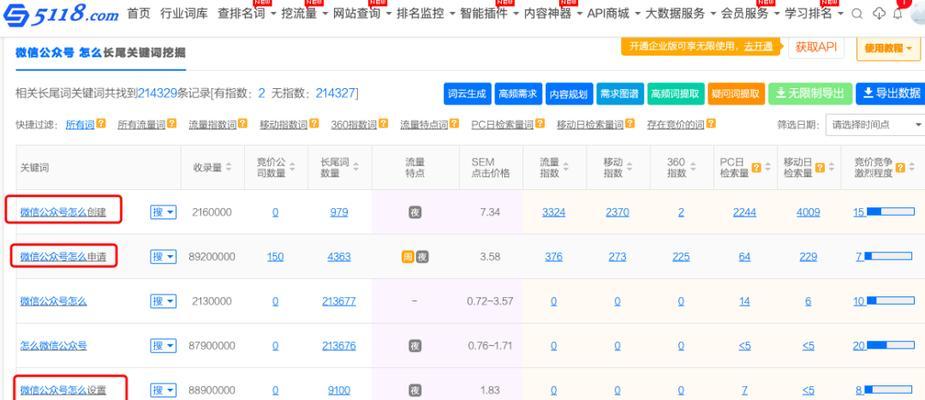The image size is (925, 400).
Task: Click the user avatar at top right
Action: [919, 14]
